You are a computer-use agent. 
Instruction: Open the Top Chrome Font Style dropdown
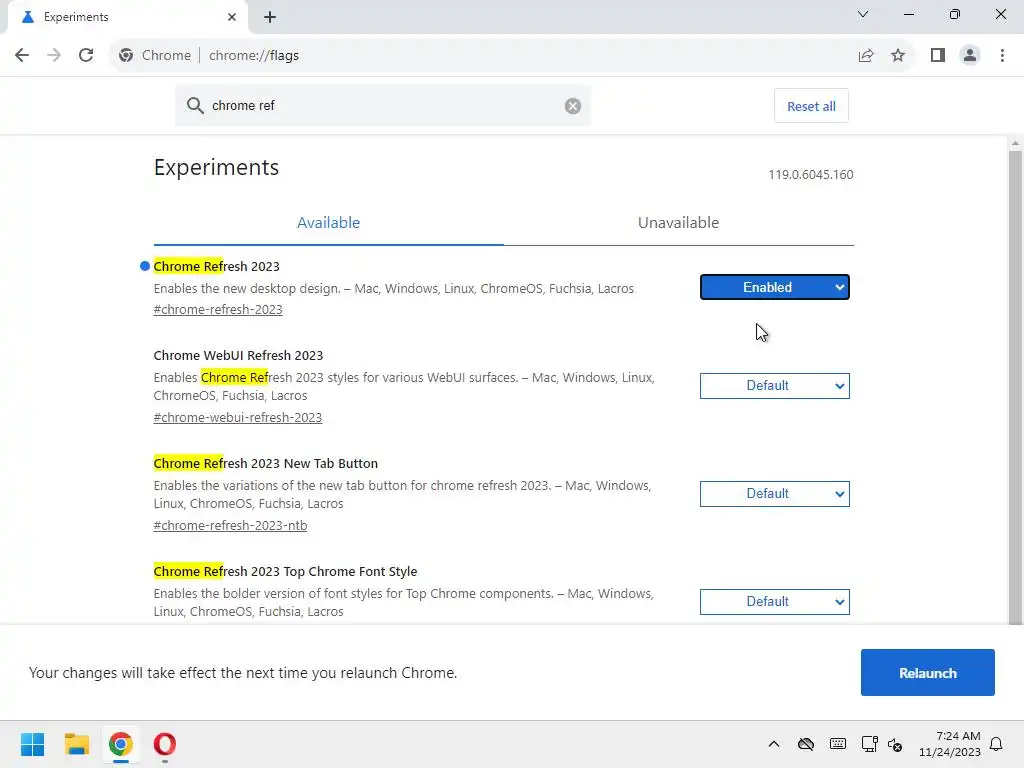click(x=775, y=601)
